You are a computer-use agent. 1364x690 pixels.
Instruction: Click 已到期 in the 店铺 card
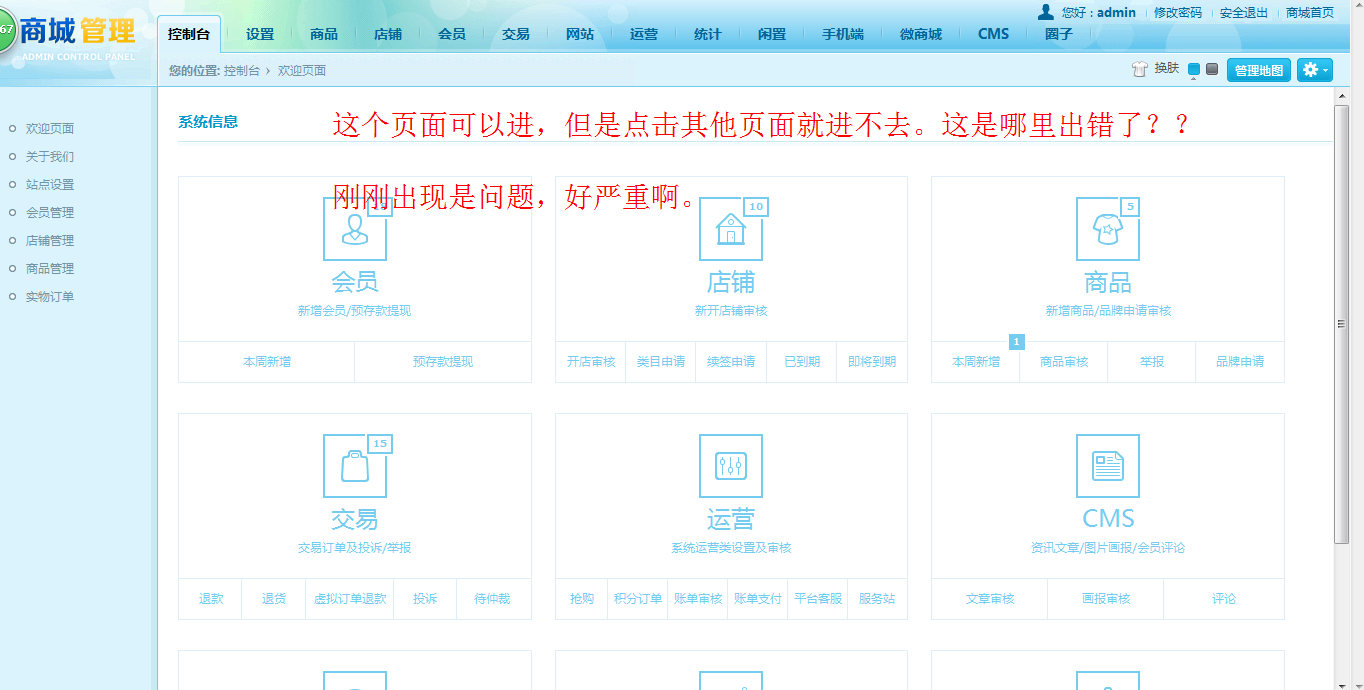point(802,362)
